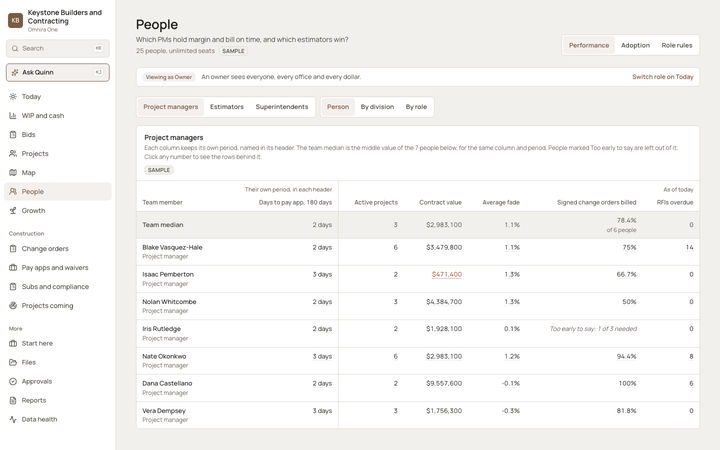Click the pulse icon beside Data health
This screenshot has height=450, width=720.
click(x=13, y=419)
